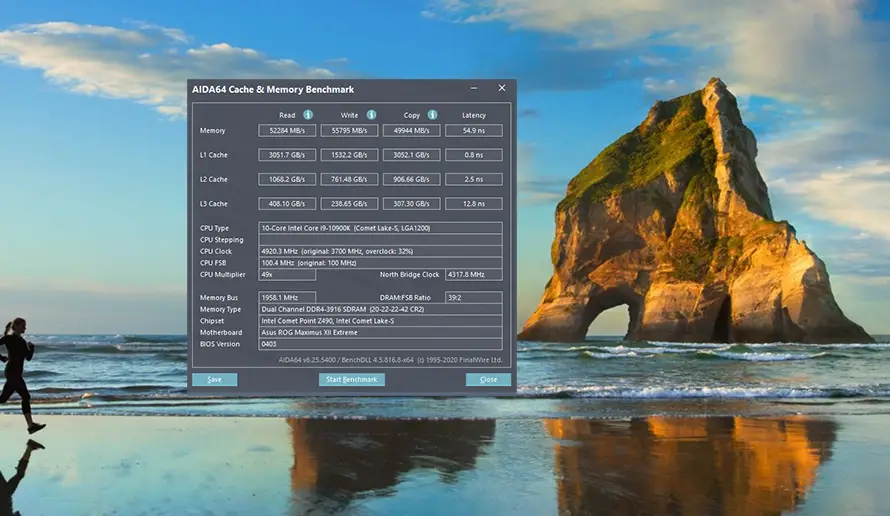This screenshot has height=516, width=890.
Task: Click the CPU Clock field 4920.3 MHz
Action: click(380, 251)
